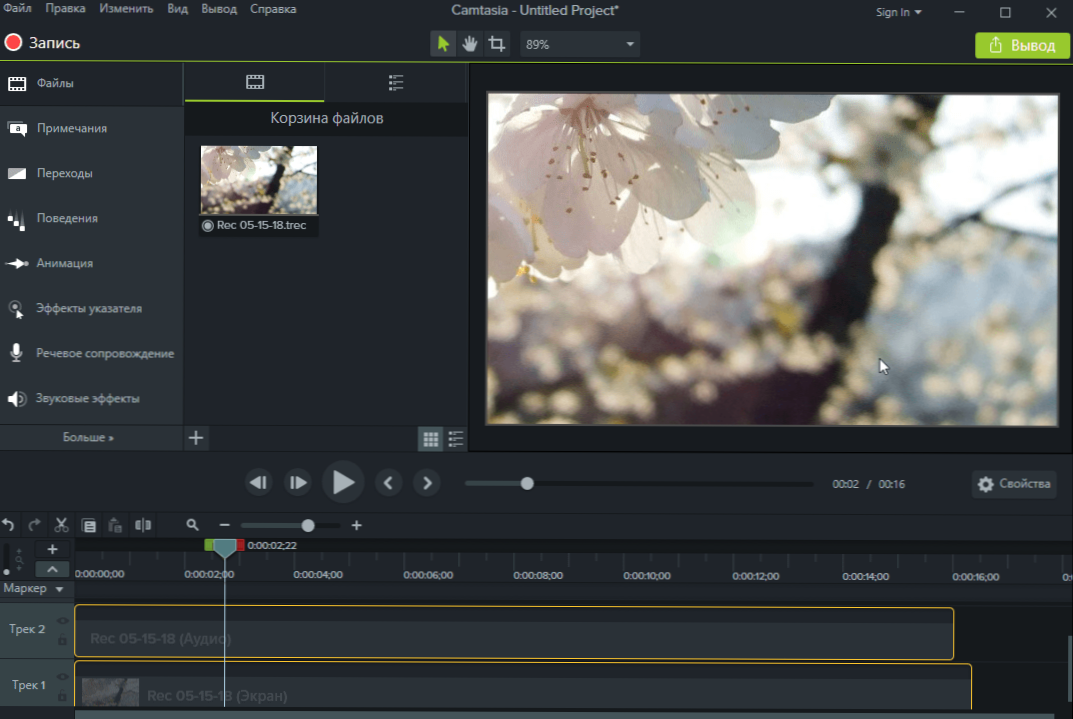Click the scissors cut icon
The image size is (1073, 719).
pyautogui.click(x=61, y=525)
